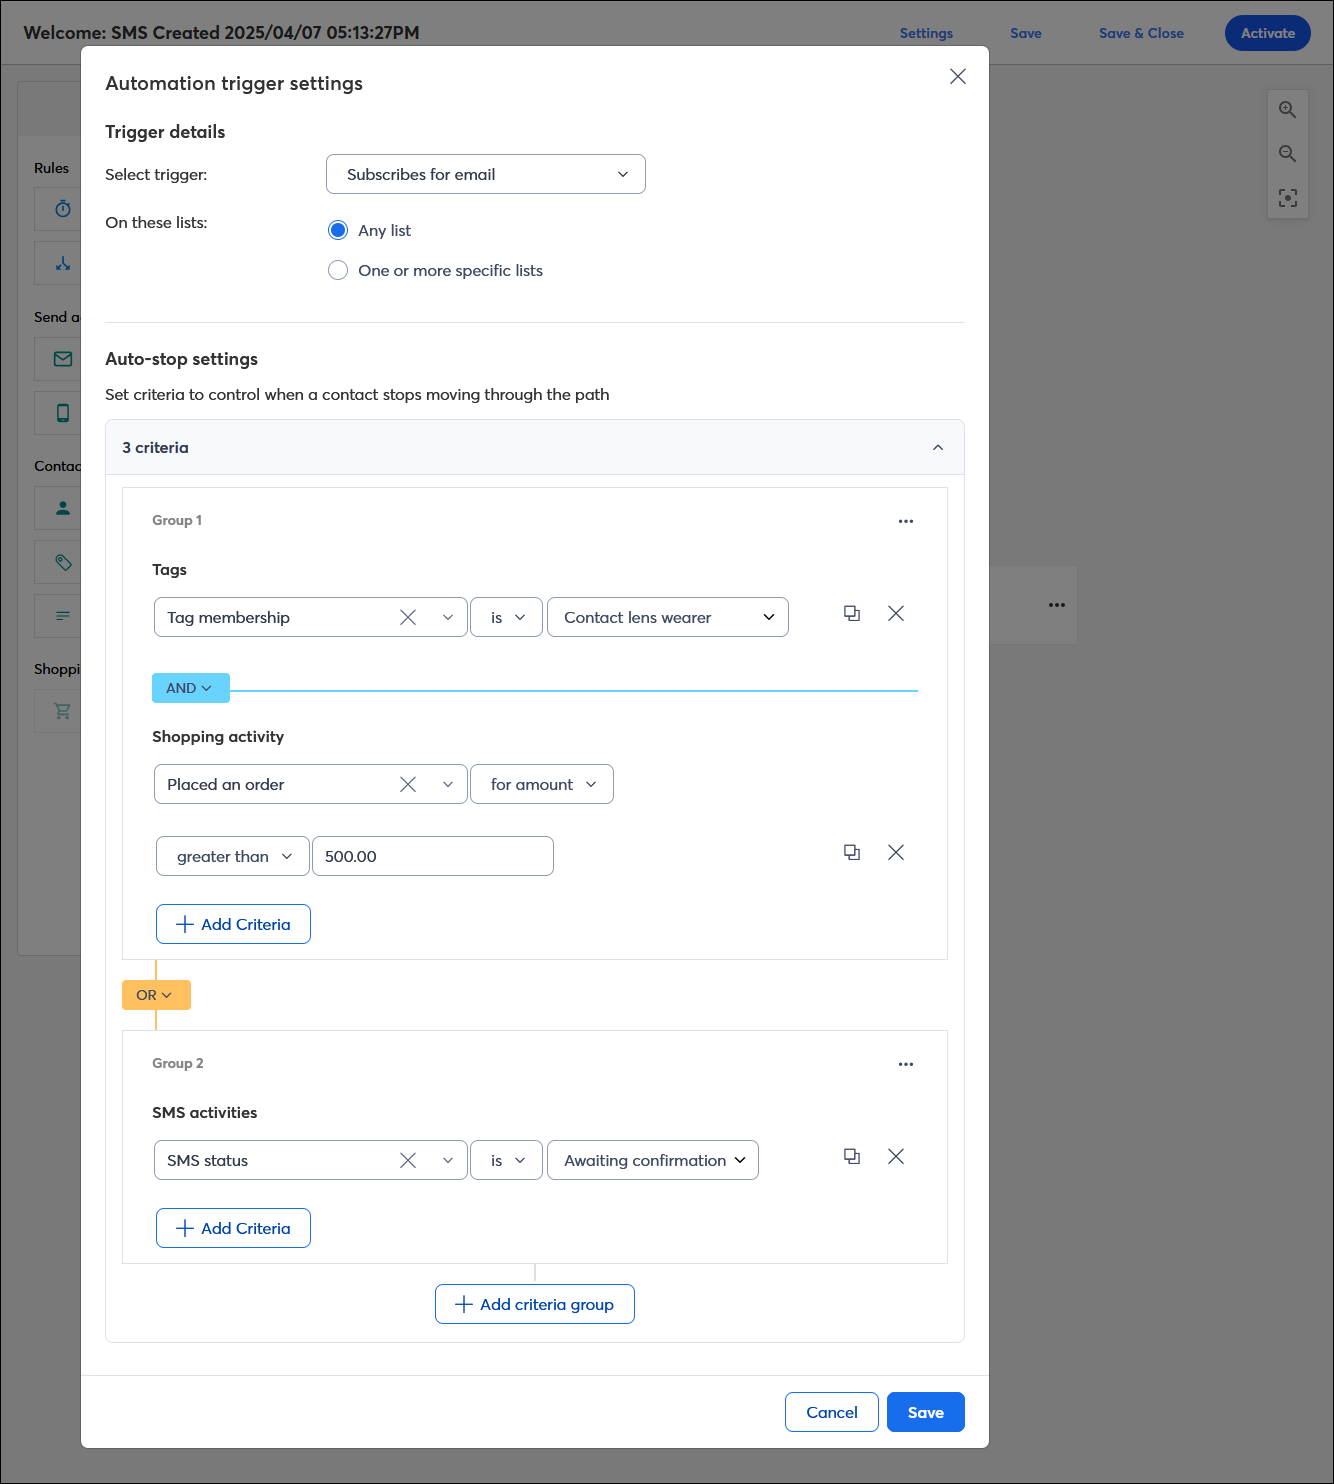
Task: Close the Automation trigger settings dialog
Action: click(958, 77)
